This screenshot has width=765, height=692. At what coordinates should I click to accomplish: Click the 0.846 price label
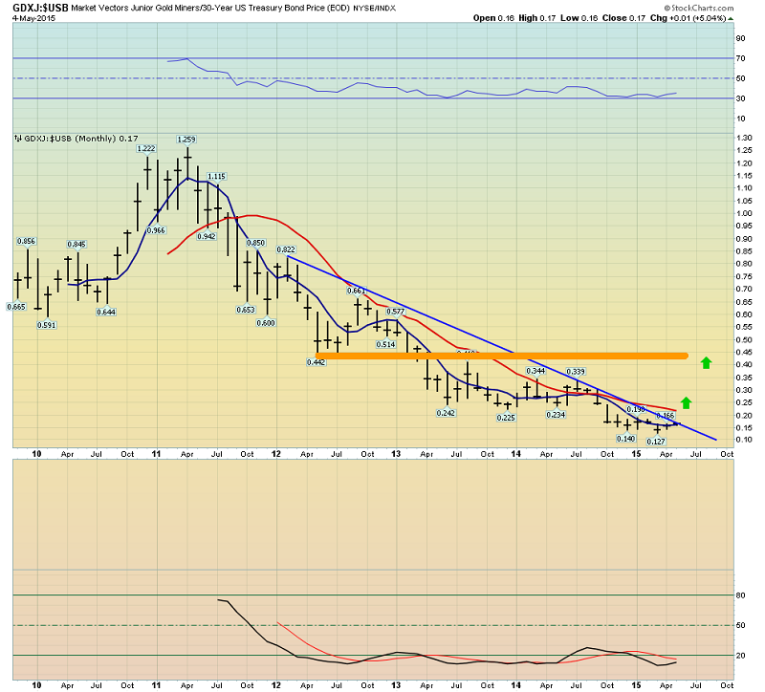point(76,244)
